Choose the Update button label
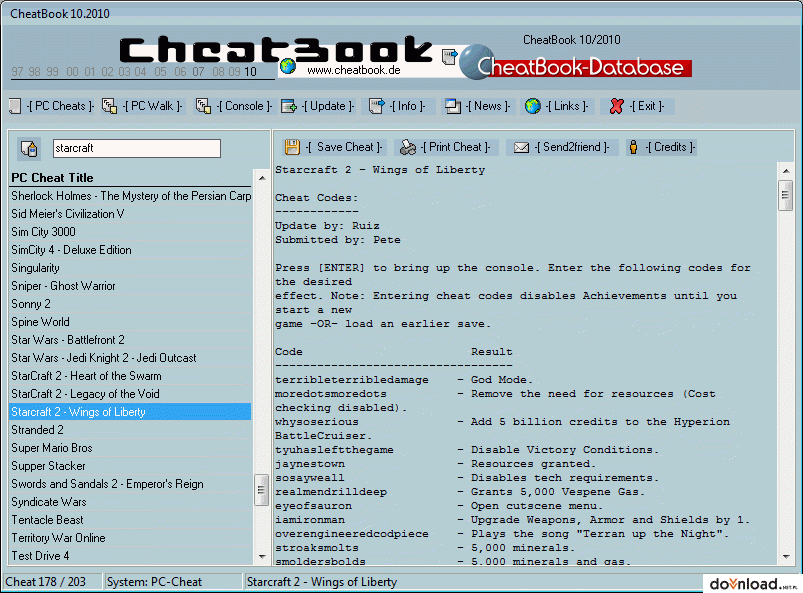Viewport: 803px width, 593px height. point(328,106)
